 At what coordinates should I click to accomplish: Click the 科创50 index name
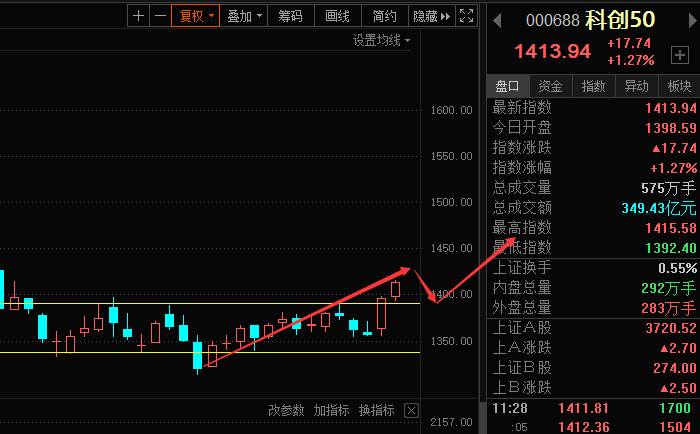coord(620,20)
